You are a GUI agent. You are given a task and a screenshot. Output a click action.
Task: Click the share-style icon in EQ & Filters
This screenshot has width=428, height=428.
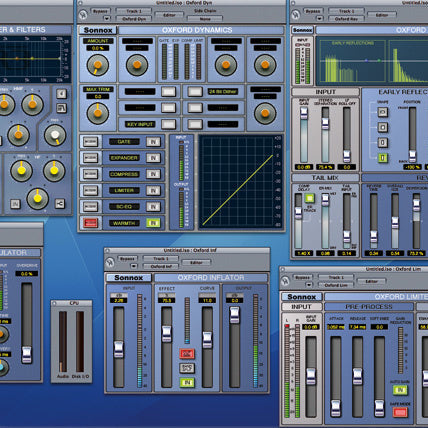pos(60,203)
